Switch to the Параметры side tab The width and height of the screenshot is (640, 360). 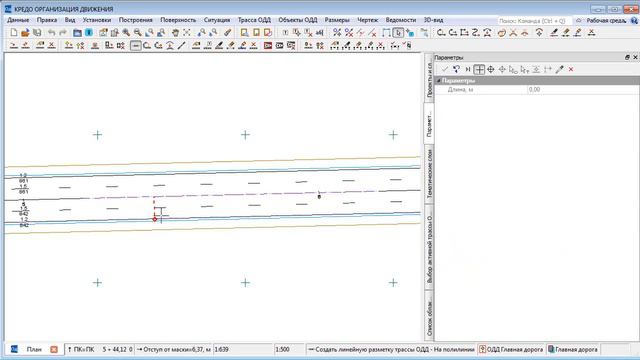(429, 123)
